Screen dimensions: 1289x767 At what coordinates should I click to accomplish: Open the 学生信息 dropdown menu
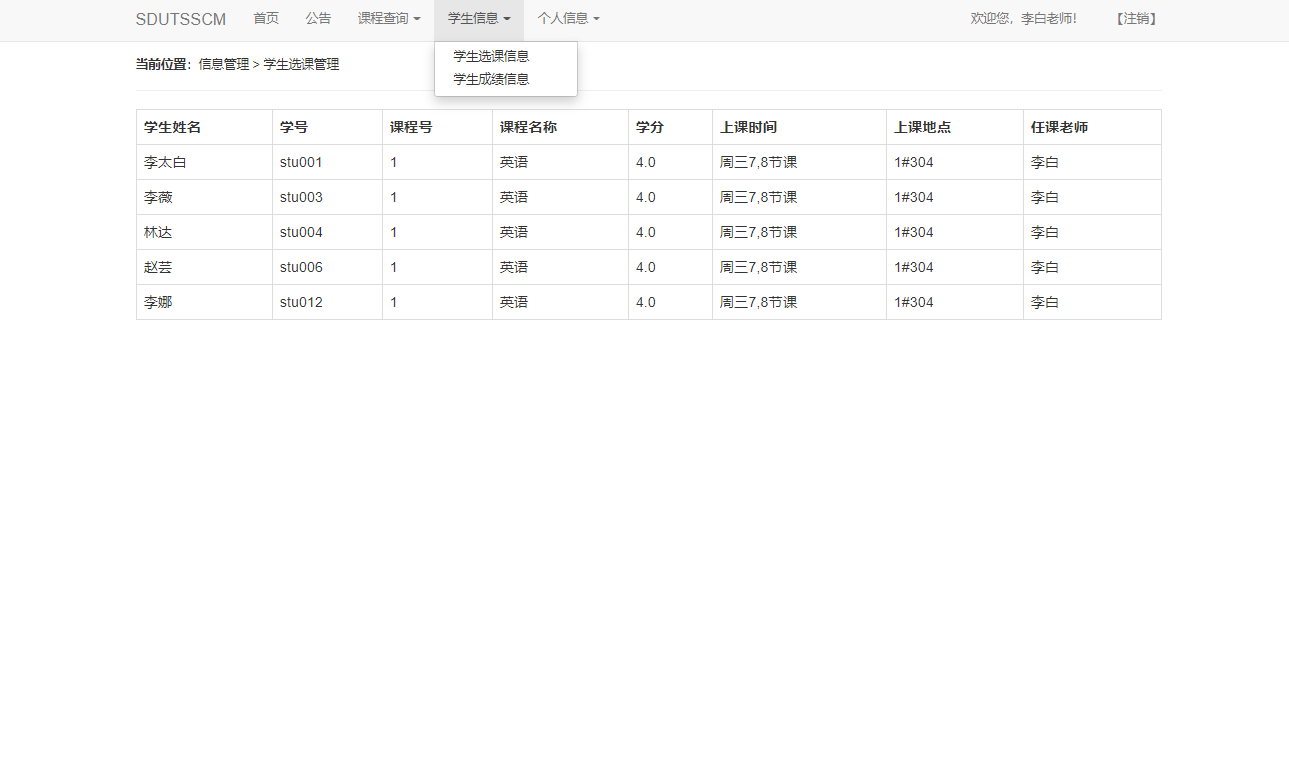(x=478, y=19)
